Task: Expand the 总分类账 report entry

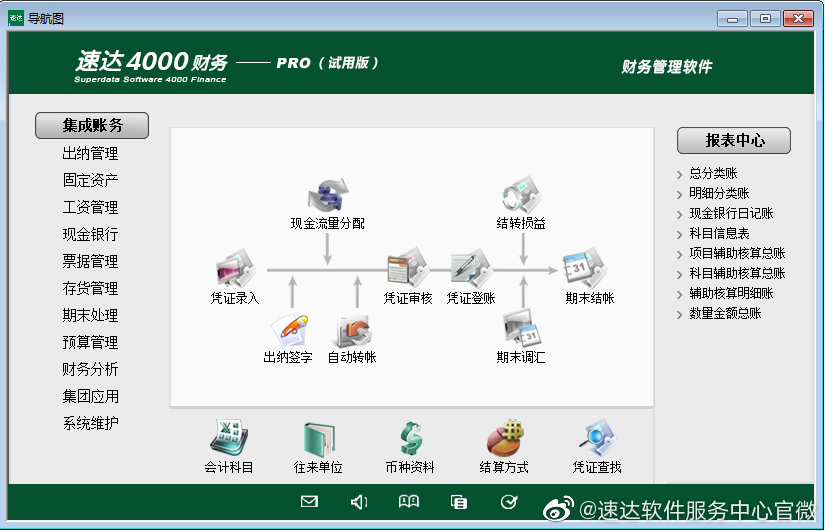Action: pyautogui.click(x=712, y=173)
